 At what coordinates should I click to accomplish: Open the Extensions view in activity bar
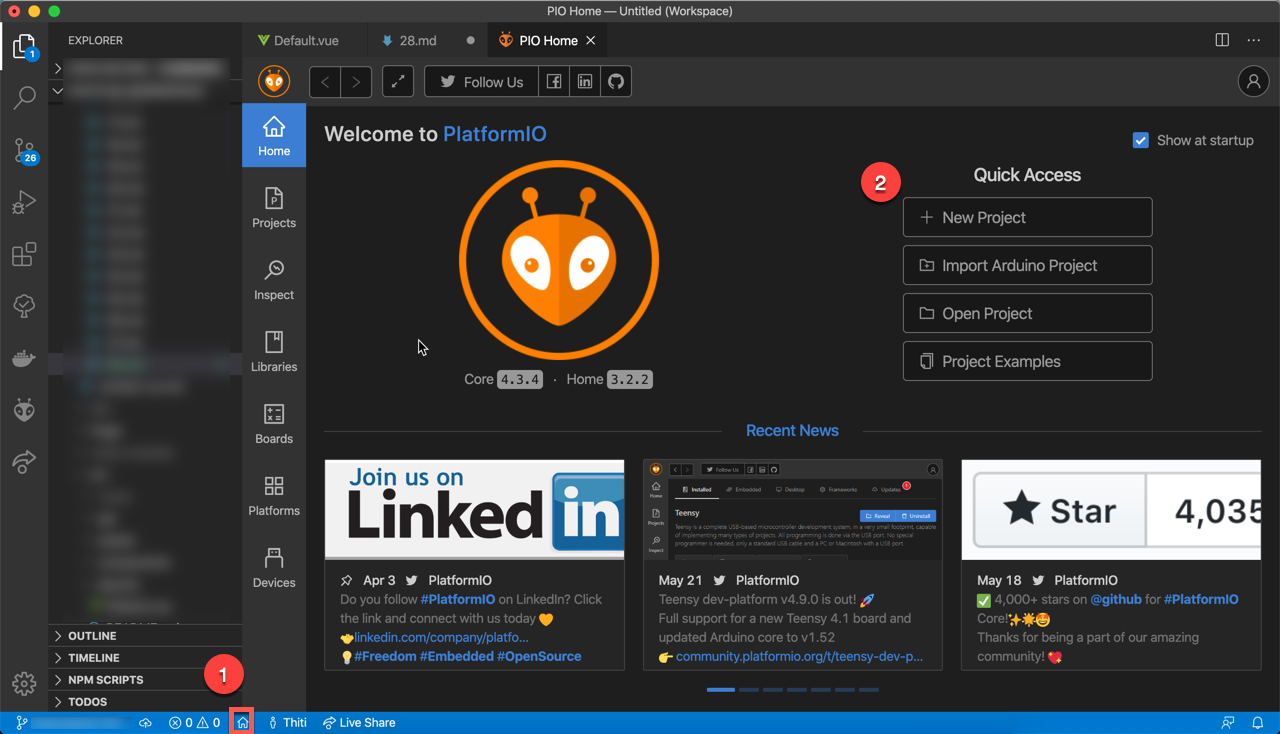pos(24,254)
